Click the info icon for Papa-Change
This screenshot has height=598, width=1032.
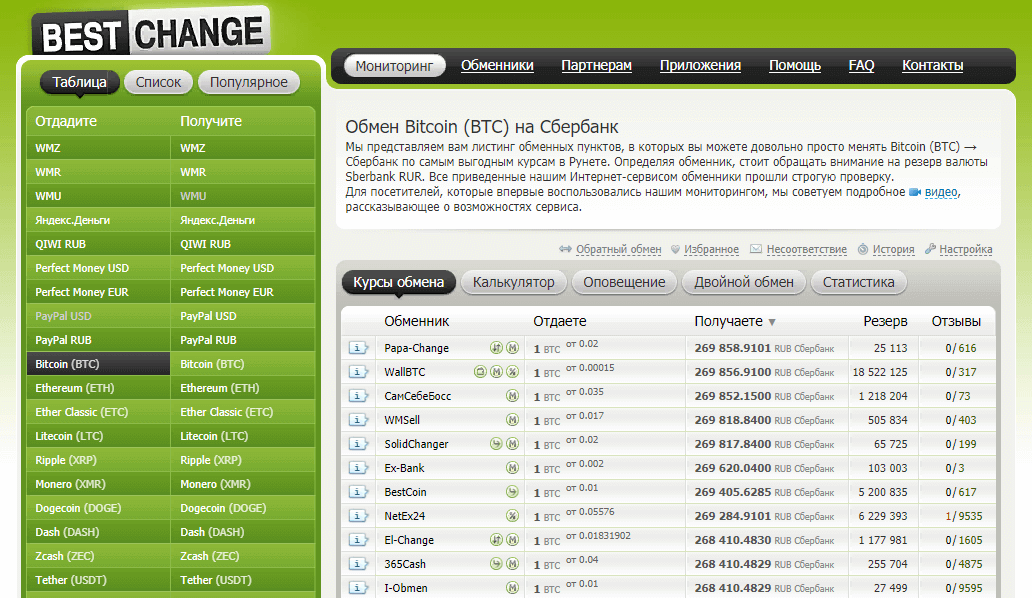[358, 348]
